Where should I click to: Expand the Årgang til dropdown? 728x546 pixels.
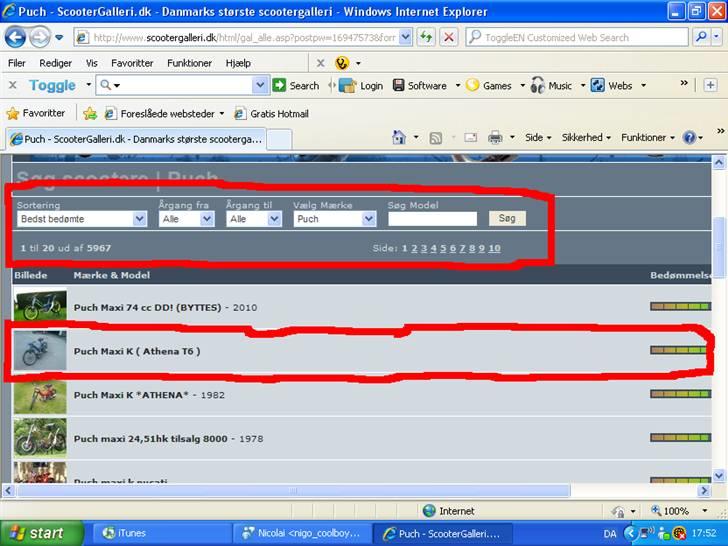pyautogui.click(x=253, y=219)
